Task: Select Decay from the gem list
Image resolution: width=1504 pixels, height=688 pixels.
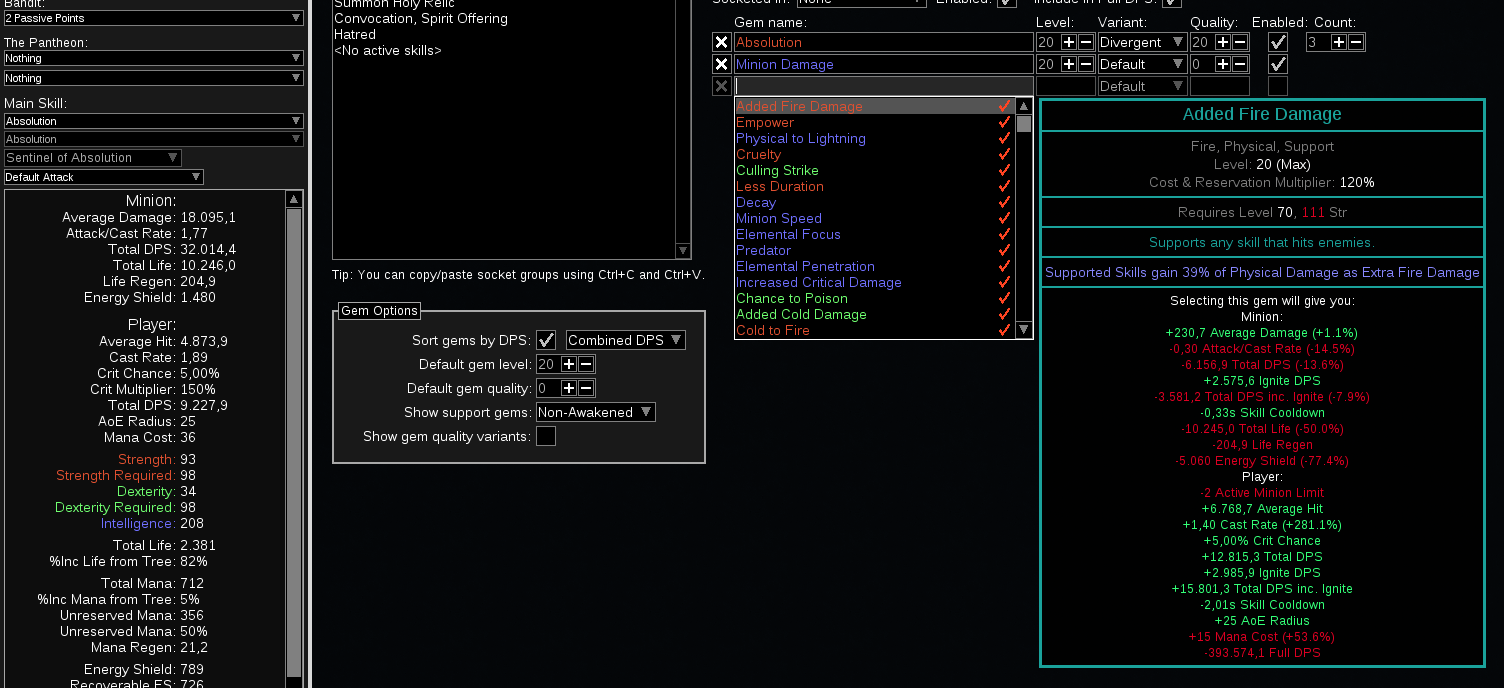Action: [x=875, y=202]
